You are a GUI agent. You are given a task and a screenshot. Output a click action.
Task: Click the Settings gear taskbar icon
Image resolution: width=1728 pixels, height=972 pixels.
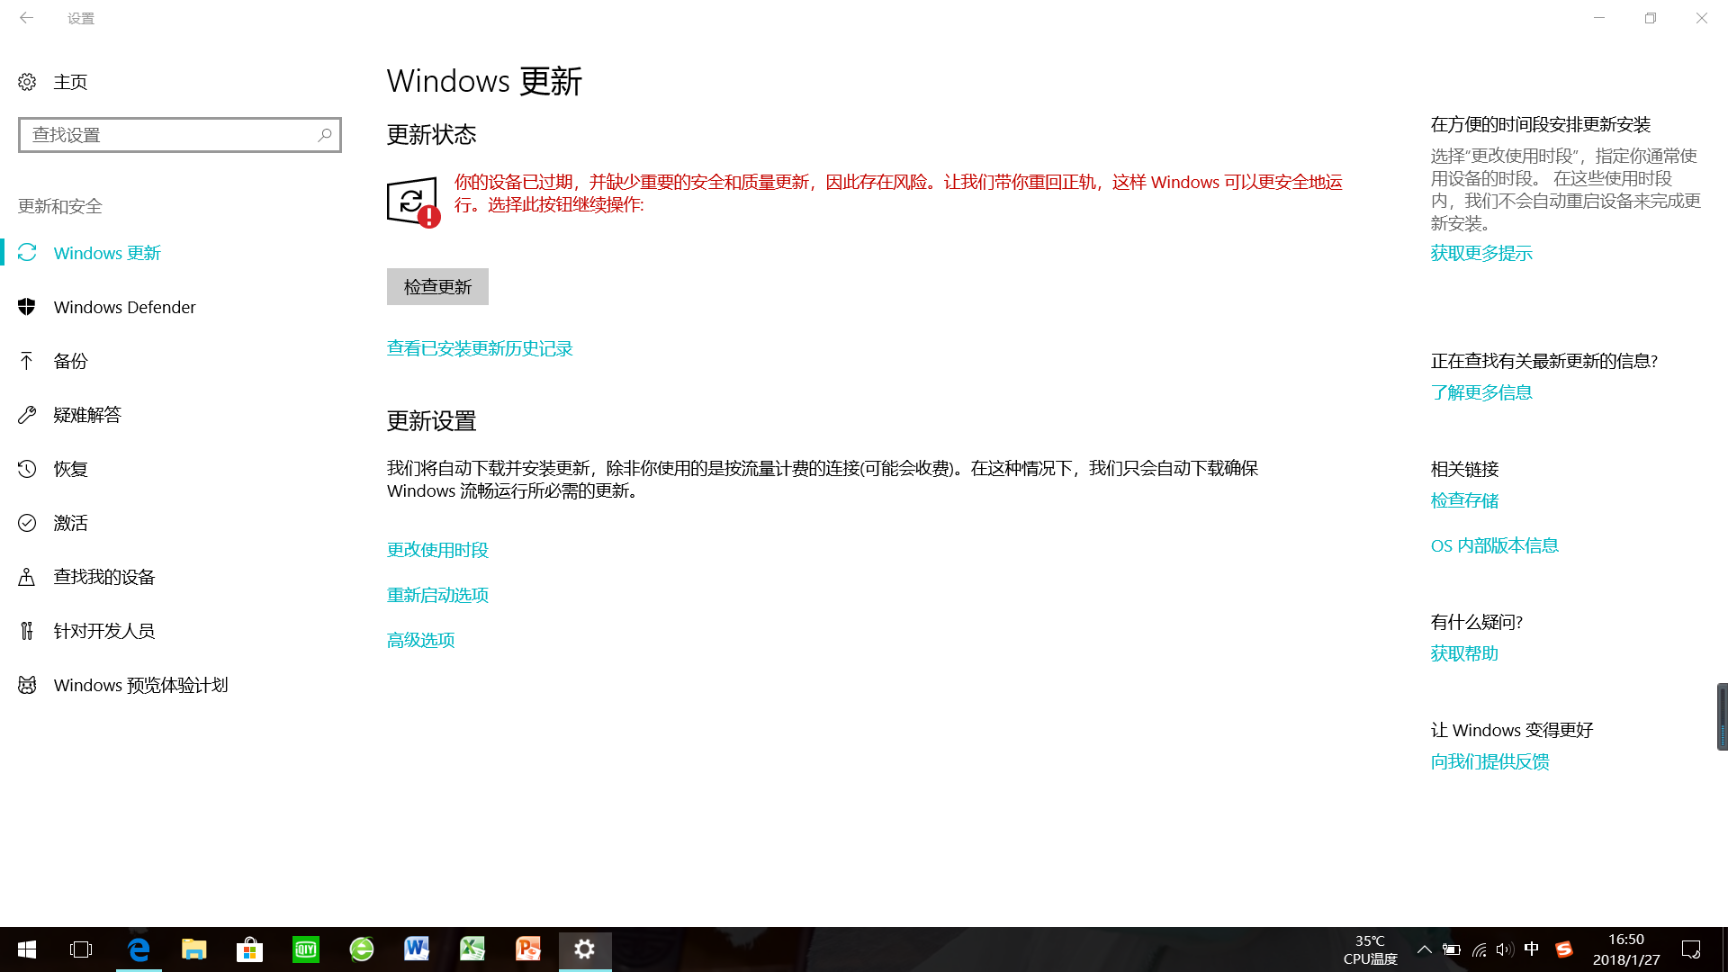[585, 949]
